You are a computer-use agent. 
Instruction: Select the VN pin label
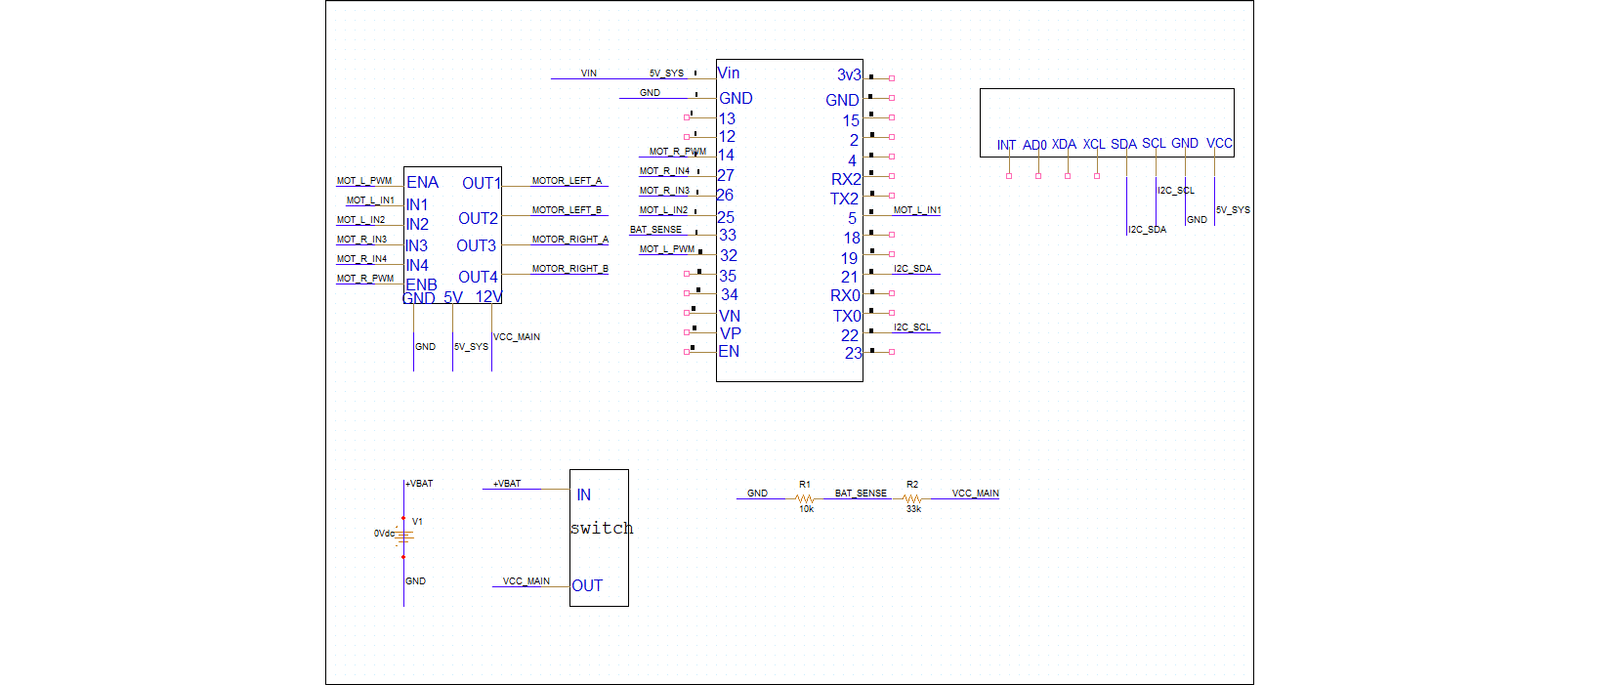coord(730,316)
